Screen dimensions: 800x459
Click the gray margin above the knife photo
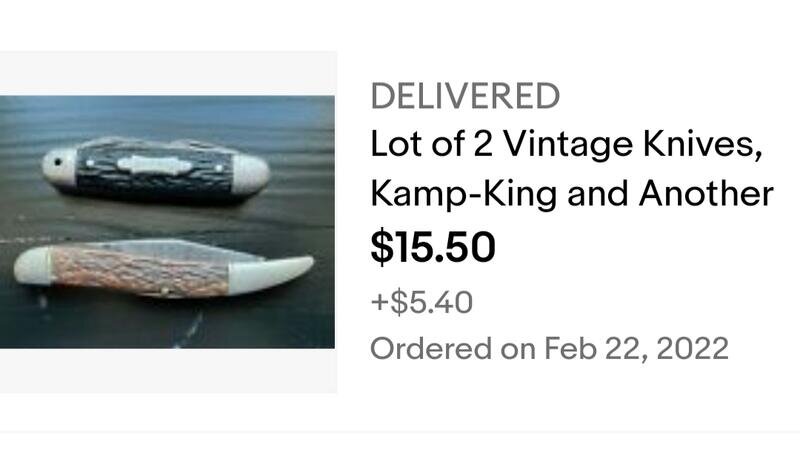pos(168,73)
